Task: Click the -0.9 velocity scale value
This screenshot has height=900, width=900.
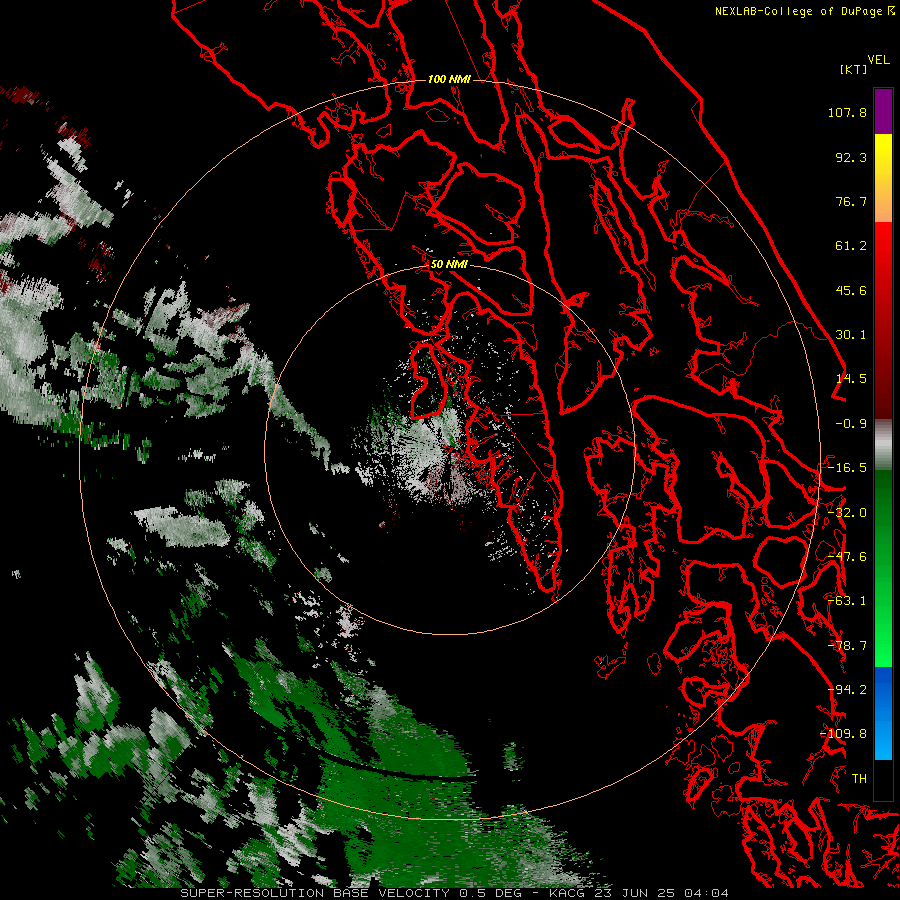Action: (851, 424)
